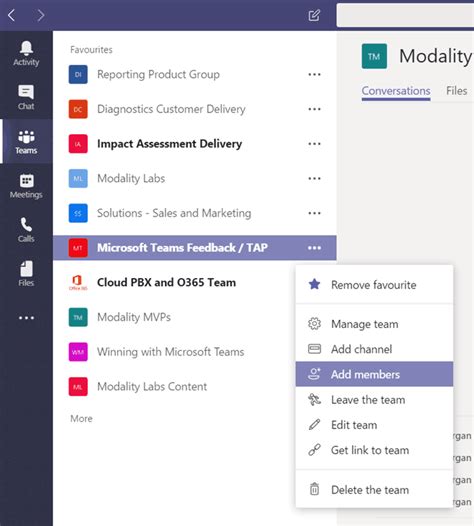
Task: Open the Activity bell in sidebar
Action: click(x=26, y=53)
